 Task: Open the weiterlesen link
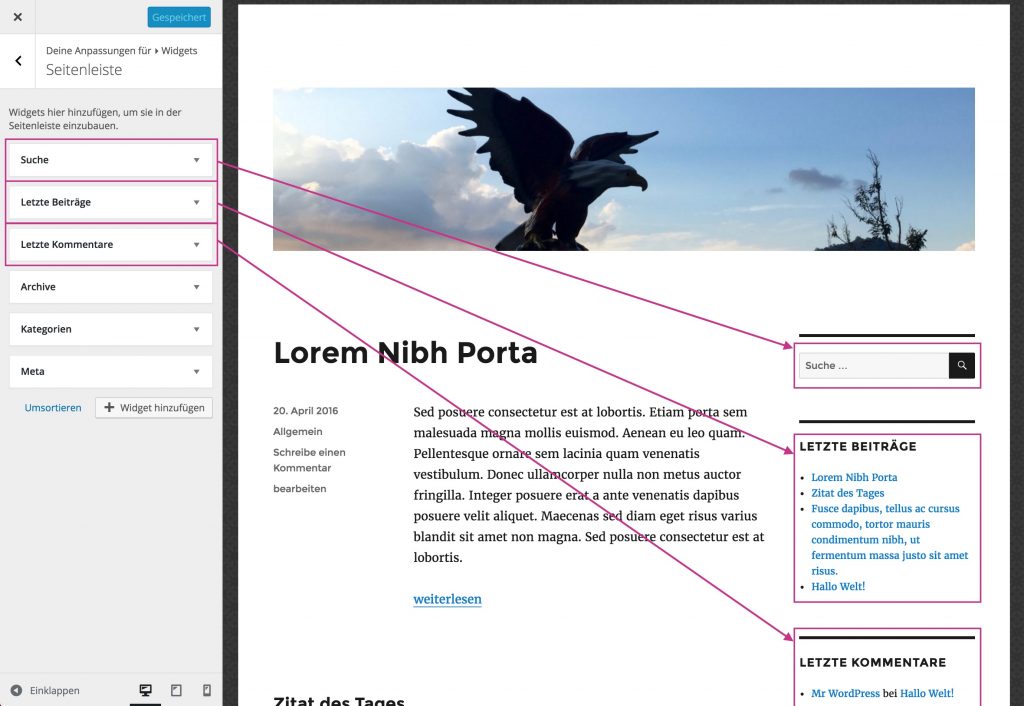coord(447,599)
